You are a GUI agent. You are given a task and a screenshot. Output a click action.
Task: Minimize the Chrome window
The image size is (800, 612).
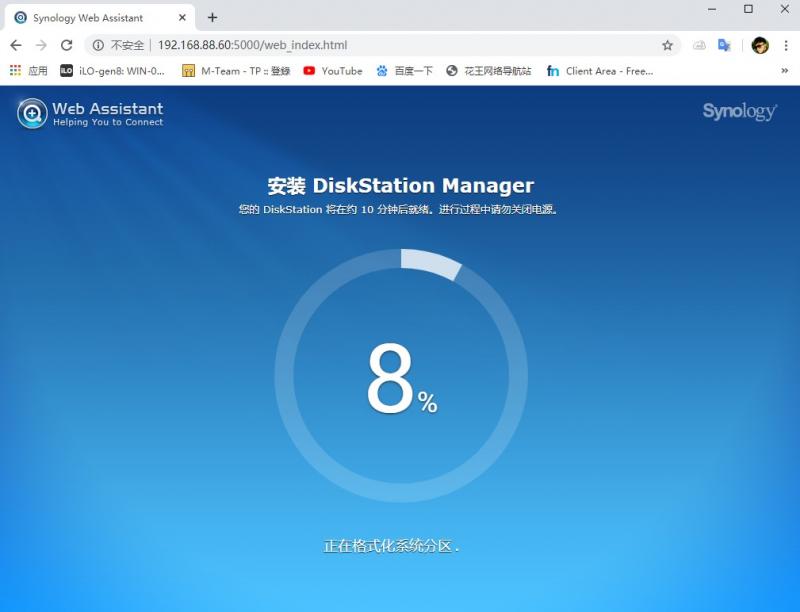[x=712, y=9]
